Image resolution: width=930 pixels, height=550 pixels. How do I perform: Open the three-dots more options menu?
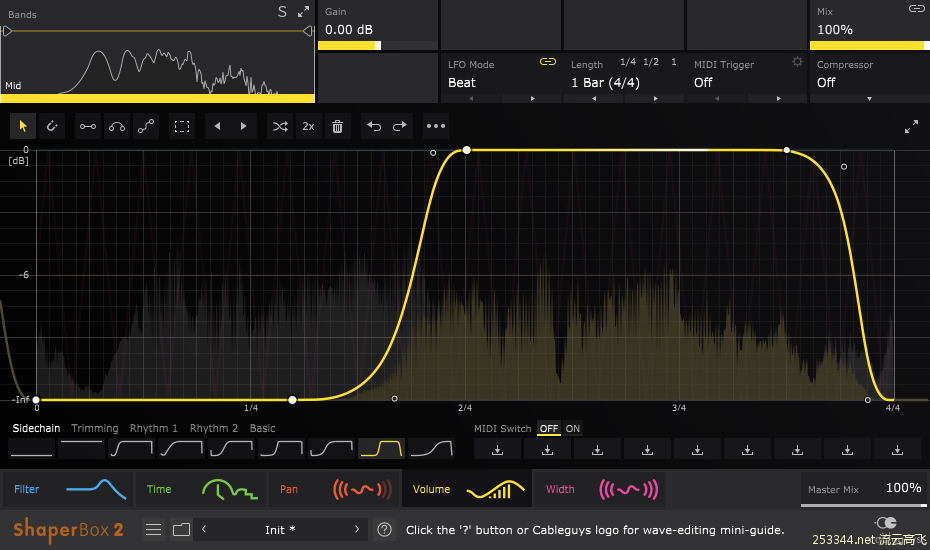[436, 126]
